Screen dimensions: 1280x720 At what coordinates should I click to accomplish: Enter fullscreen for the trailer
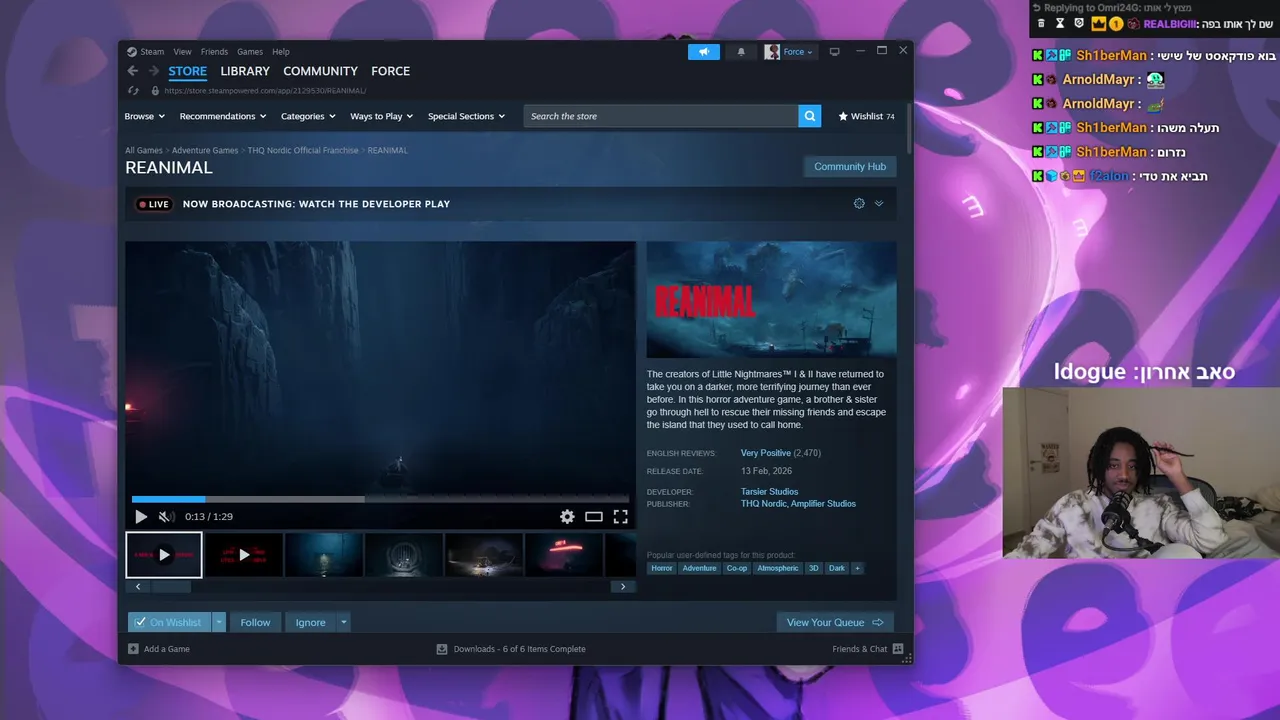tap(621, 517)
